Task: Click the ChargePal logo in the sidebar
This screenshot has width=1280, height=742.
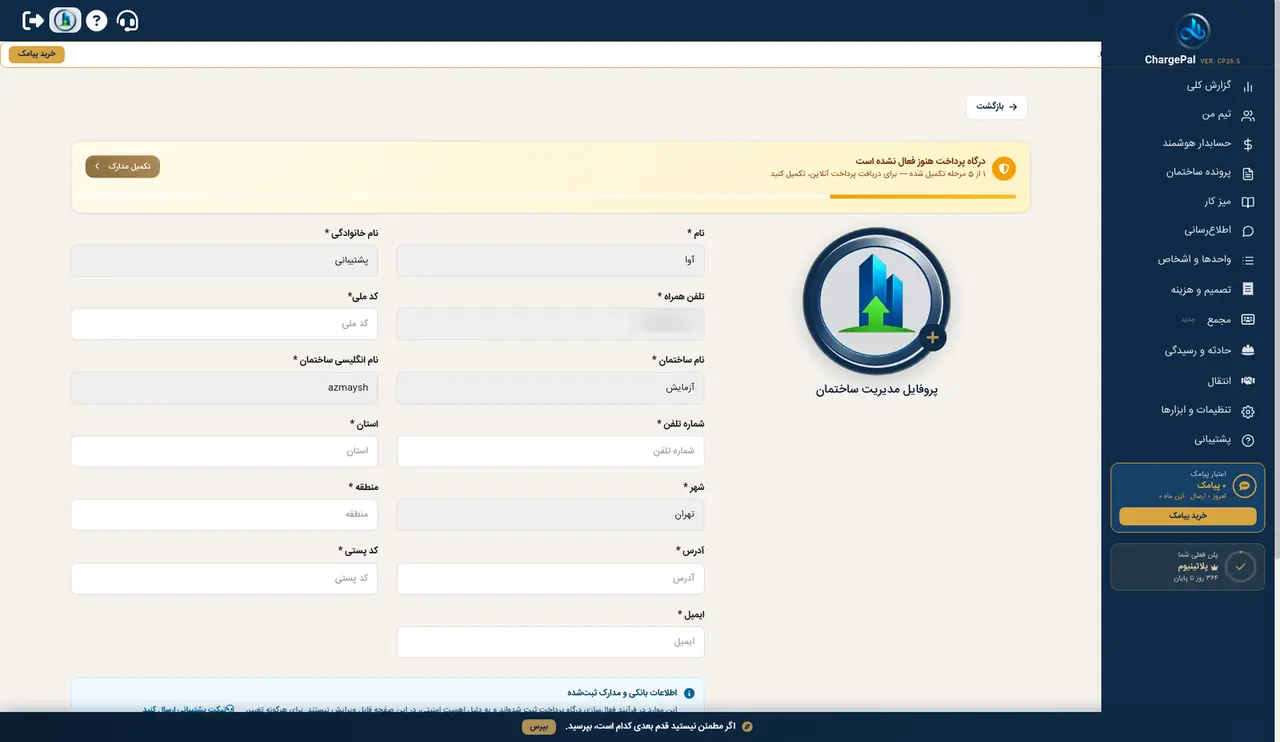Action: 1191,31
